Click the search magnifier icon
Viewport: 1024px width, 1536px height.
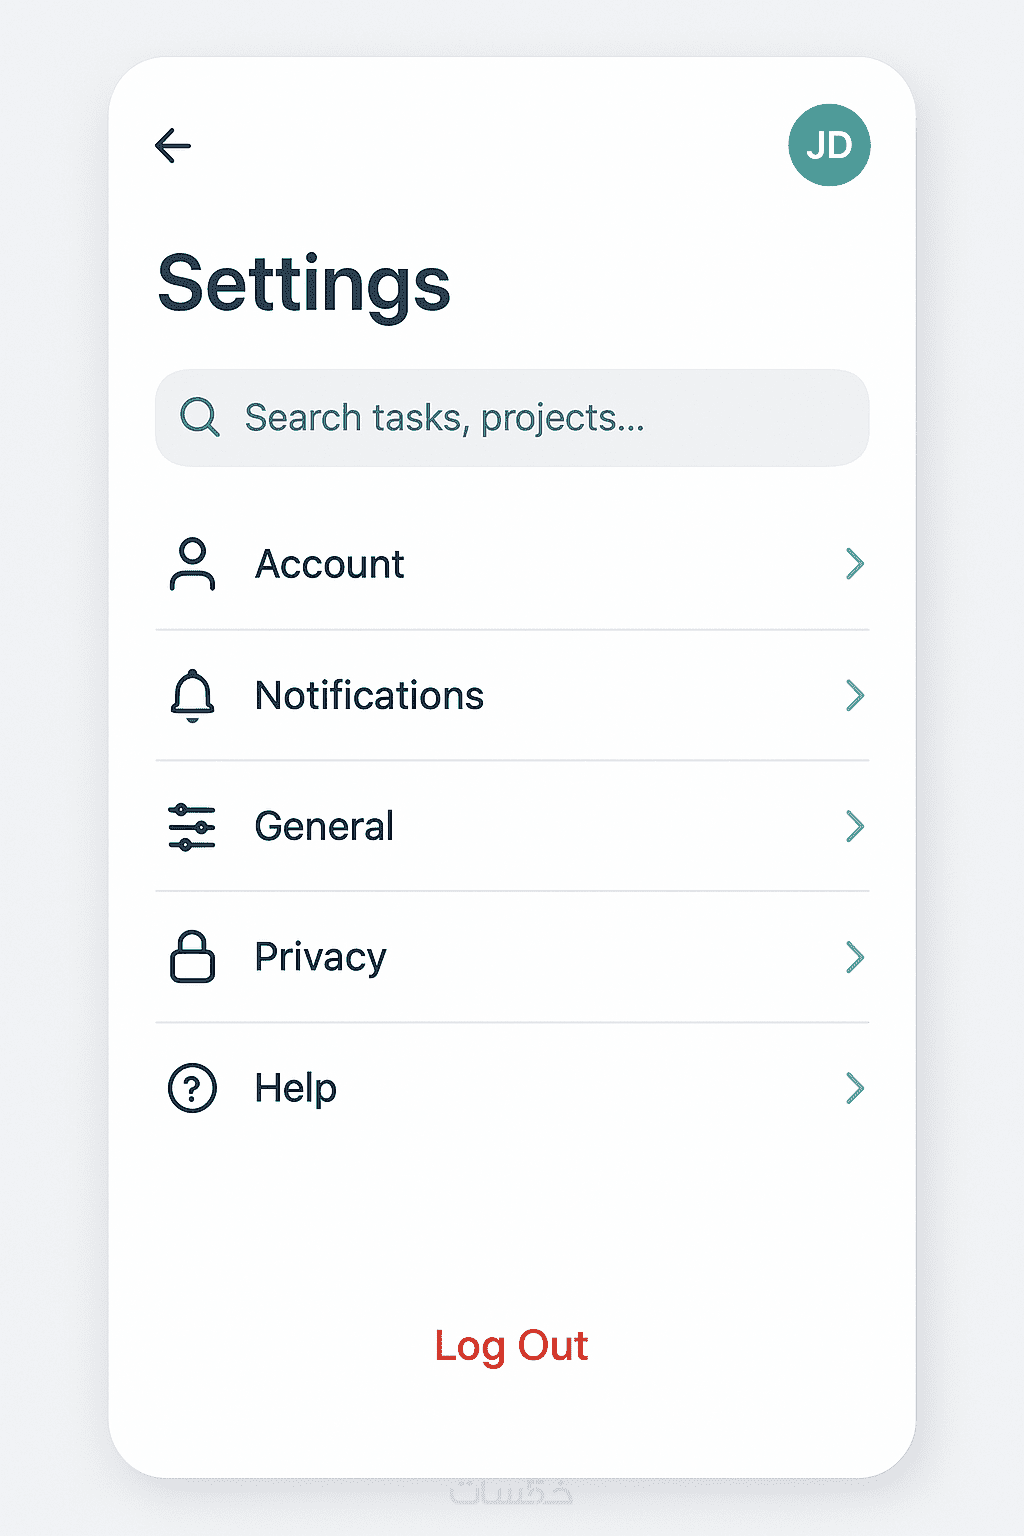pyautogui.click(x=200, y=417)
